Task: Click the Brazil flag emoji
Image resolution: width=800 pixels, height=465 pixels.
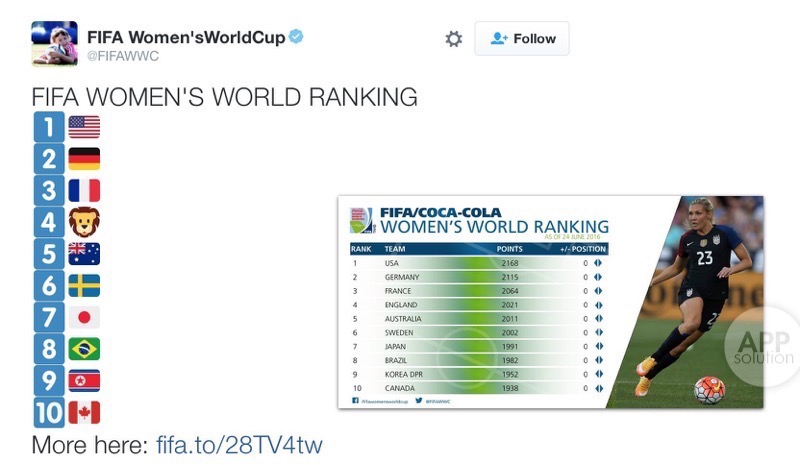Action: pyautogui.click(x=84, y=349)
